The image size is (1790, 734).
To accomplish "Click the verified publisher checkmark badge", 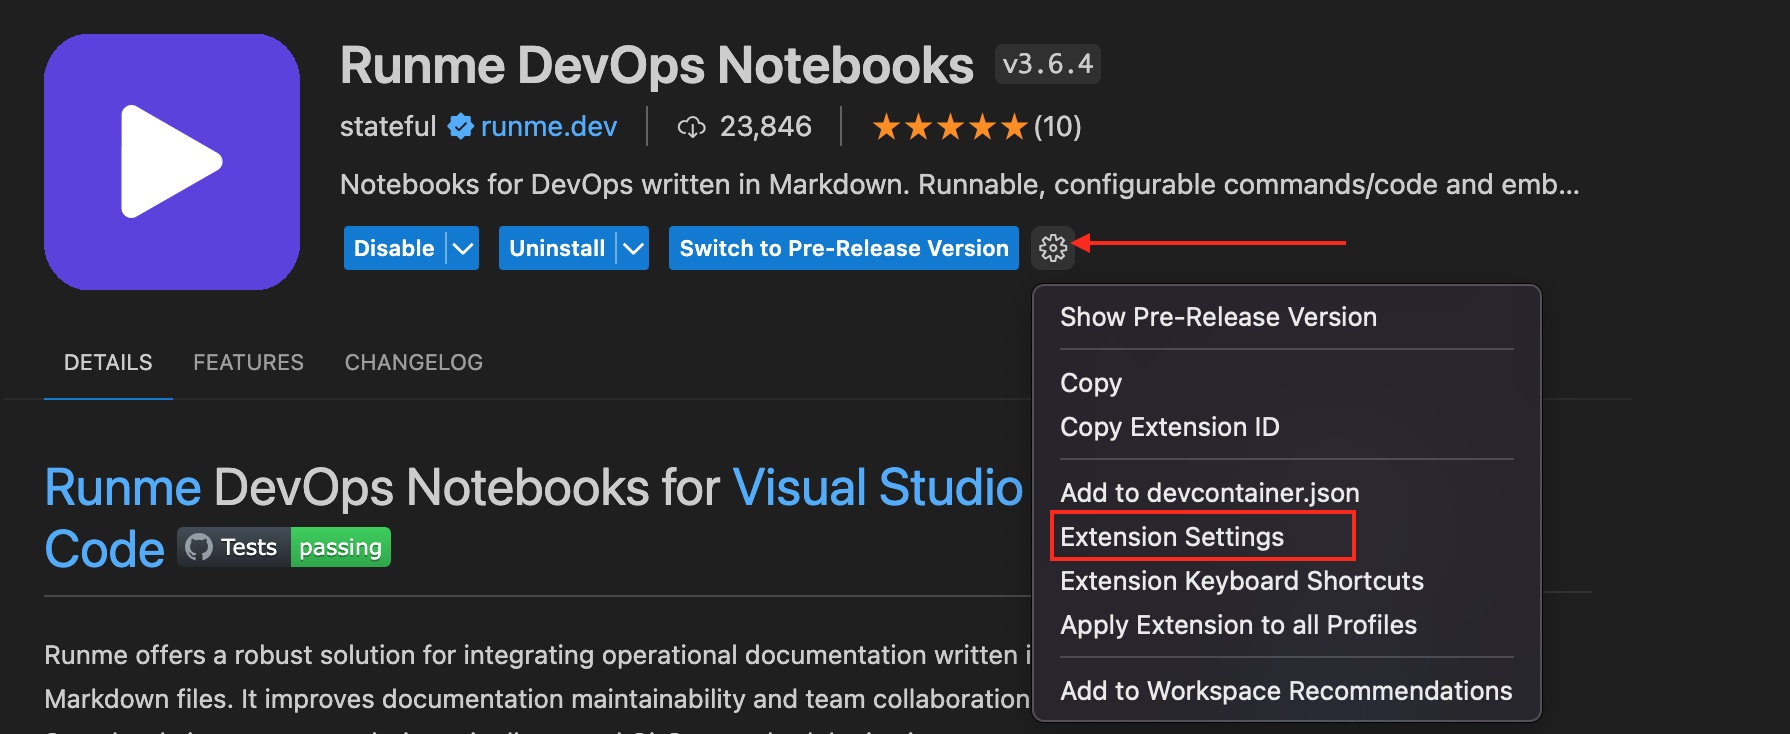I will tap(460, 127).
